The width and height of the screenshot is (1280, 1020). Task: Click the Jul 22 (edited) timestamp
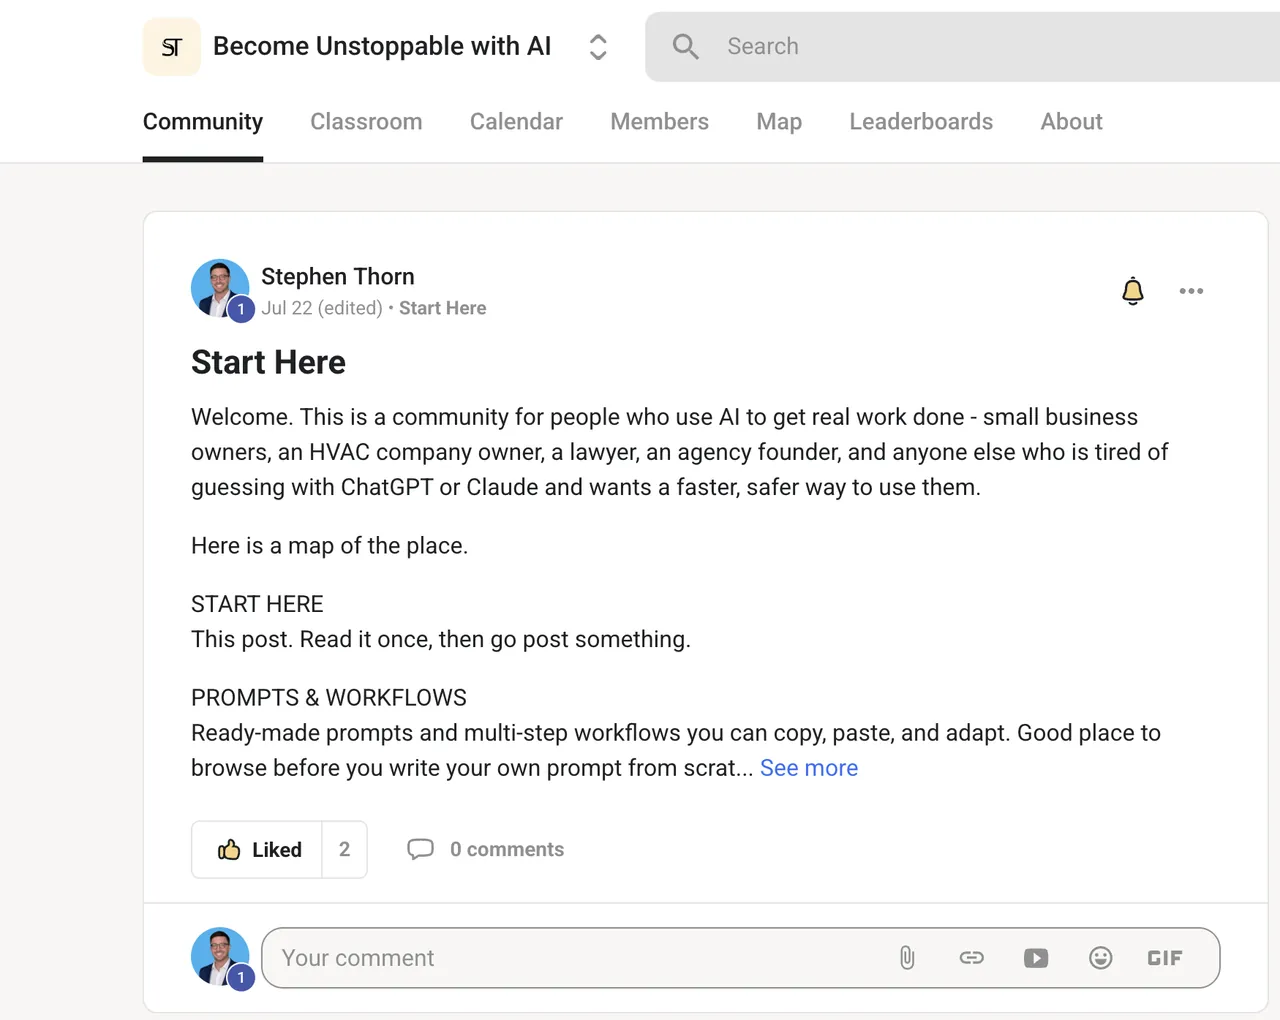pos(322,308)
